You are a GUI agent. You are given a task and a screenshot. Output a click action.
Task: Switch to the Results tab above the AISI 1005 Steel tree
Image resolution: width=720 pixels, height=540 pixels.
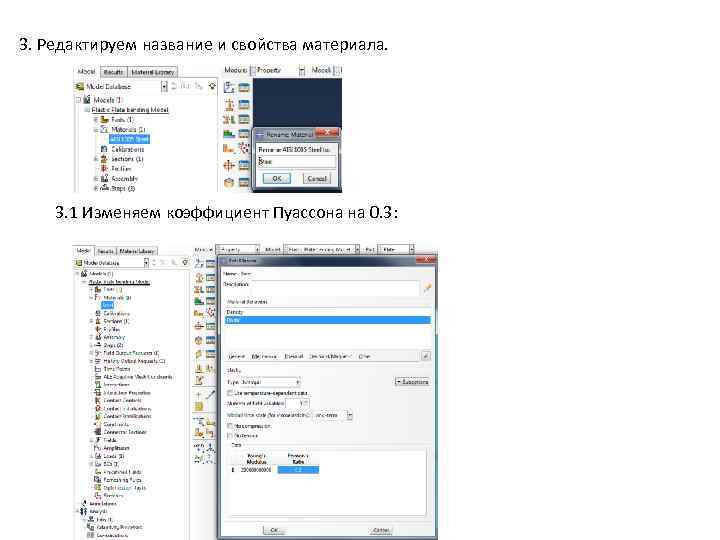pyautogui.click(x=113, y=72)
